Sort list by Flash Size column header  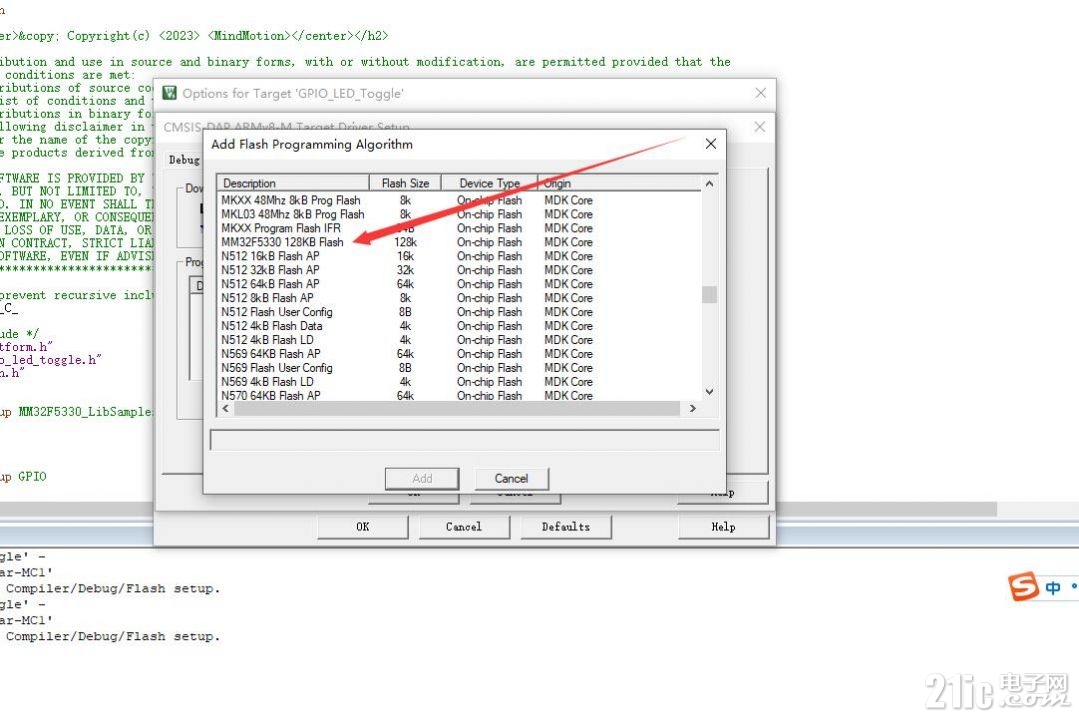(x=405, y=183)
